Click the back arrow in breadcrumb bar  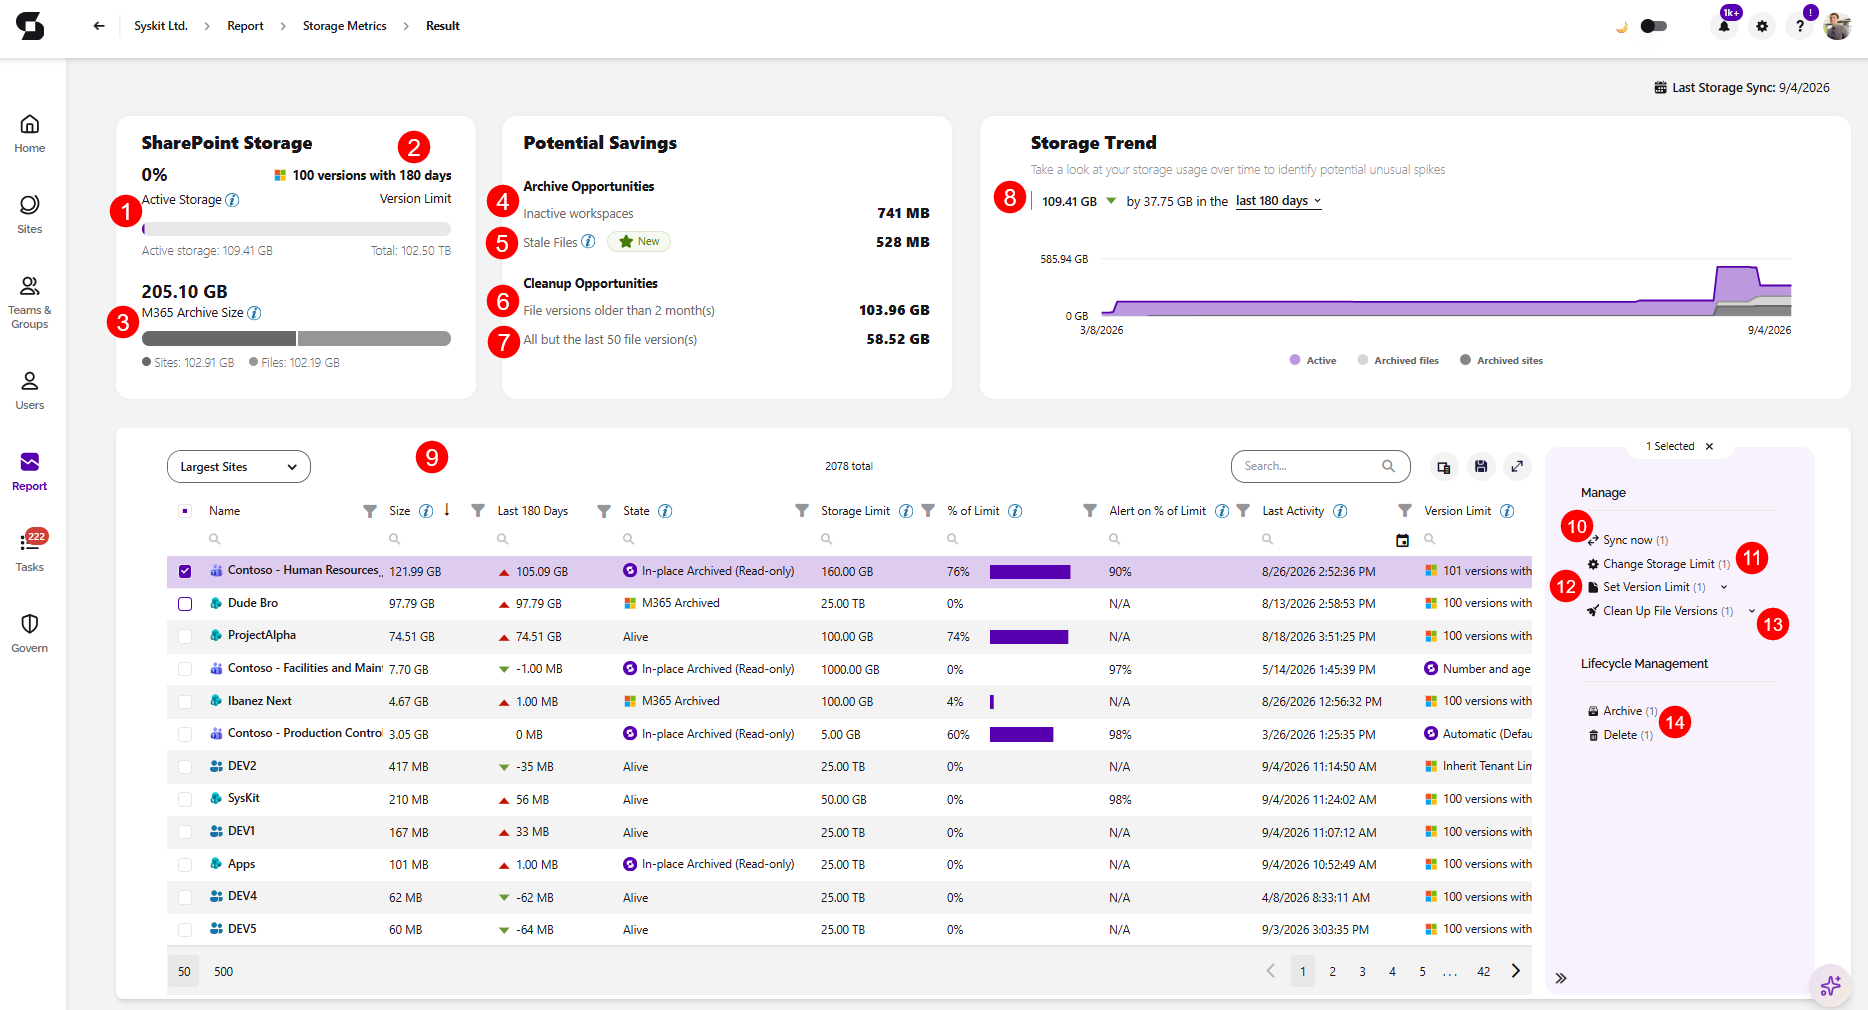pos(98,26)
